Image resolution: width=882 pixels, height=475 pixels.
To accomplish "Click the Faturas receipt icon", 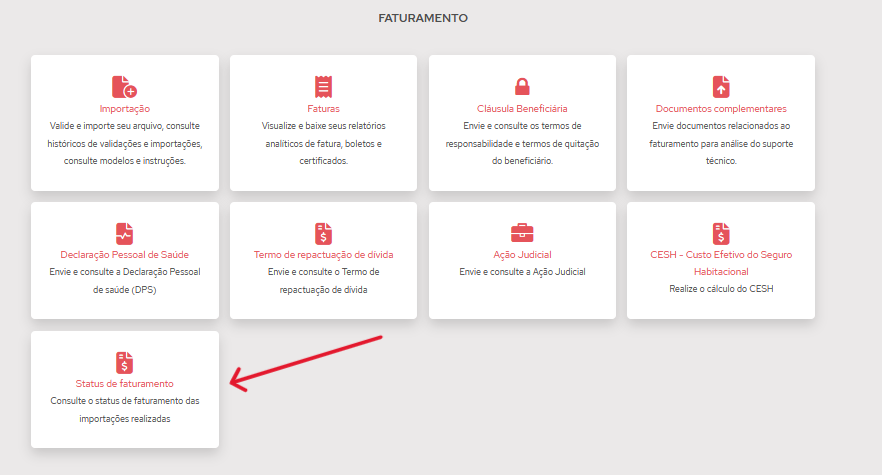I will click(x=323, y=87).
